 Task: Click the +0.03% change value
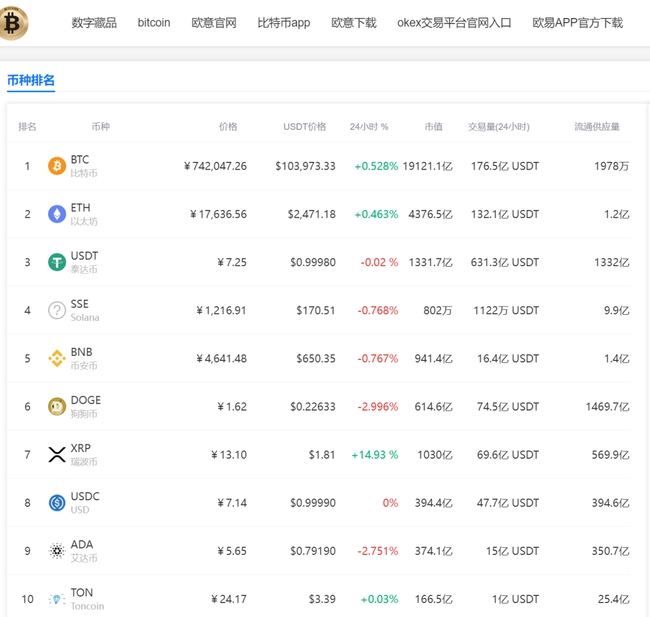point(379,599)
